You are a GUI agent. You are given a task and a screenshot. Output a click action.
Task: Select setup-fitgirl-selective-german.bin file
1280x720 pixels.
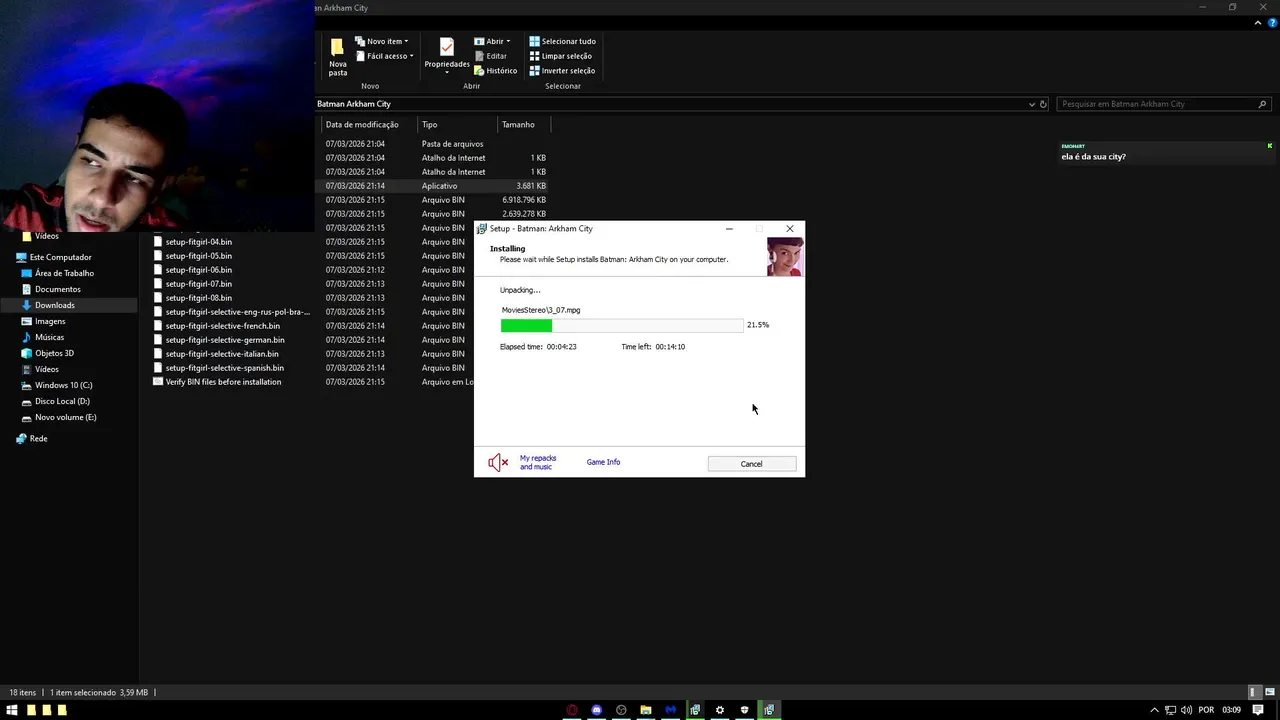[x=225, y=340]
